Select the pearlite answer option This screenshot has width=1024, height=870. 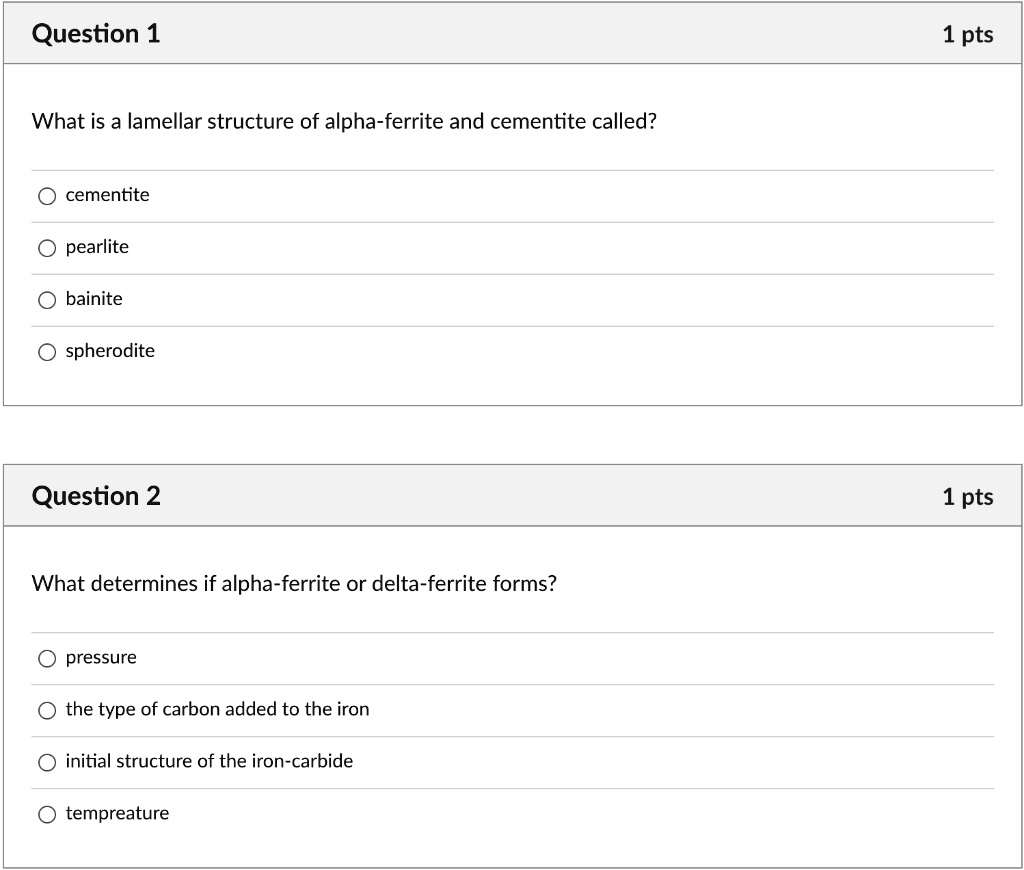[96, 247]
